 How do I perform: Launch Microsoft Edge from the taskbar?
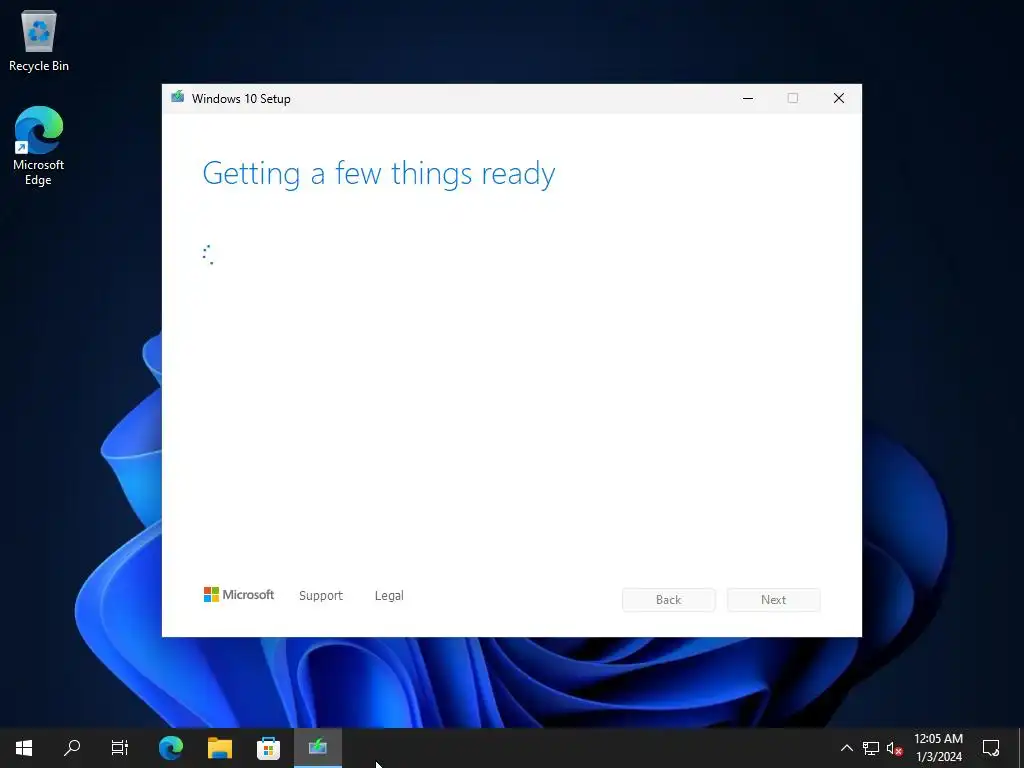click(171, 748)
